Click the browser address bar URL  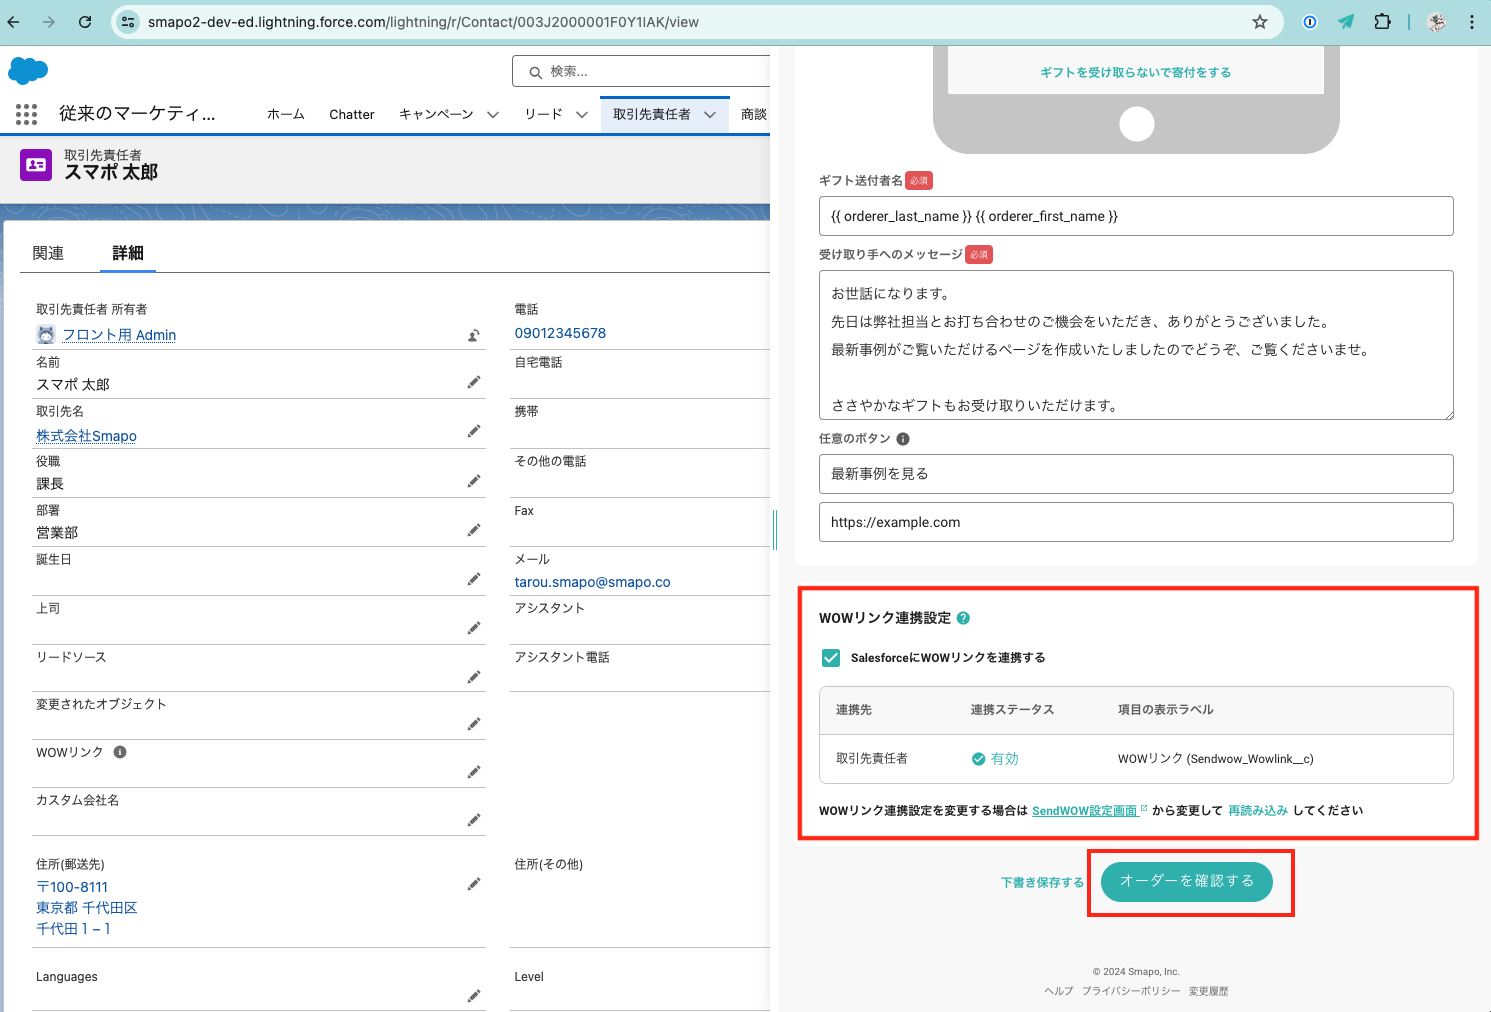click(423, 22)
